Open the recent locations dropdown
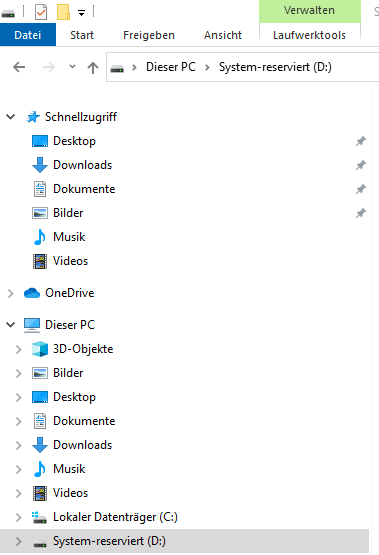 pos(72,66)
